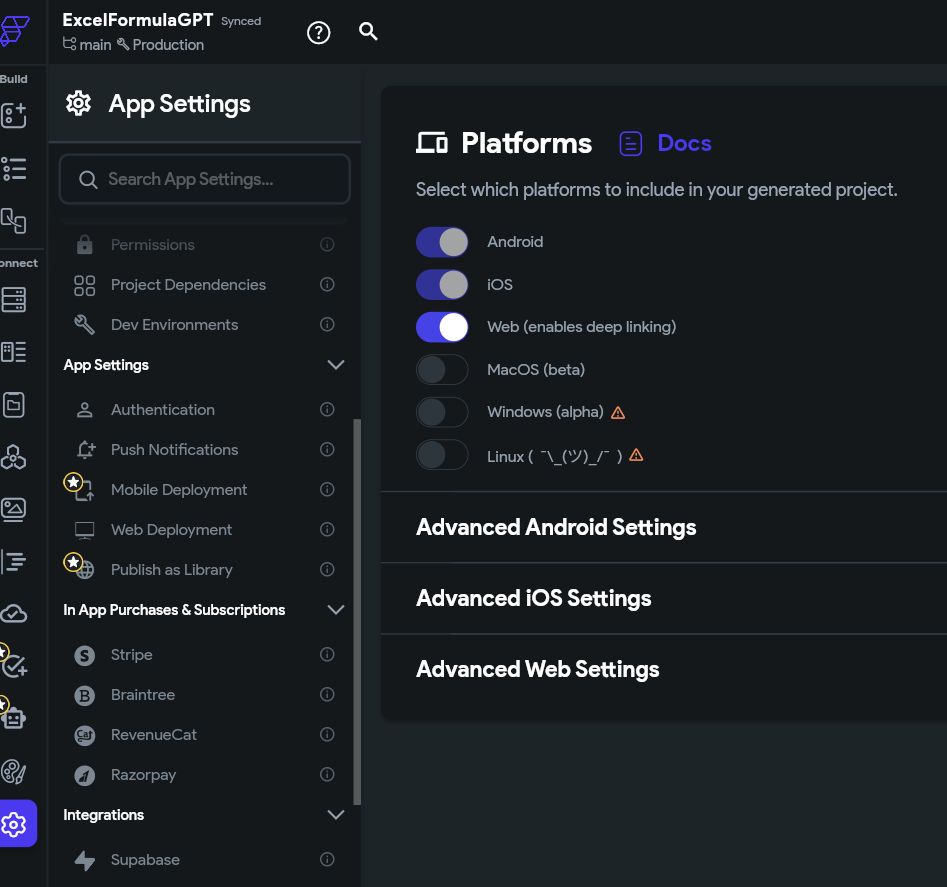Open Supabase integration settings
This screenshot has width=947, height=887.
coord(205,859)
